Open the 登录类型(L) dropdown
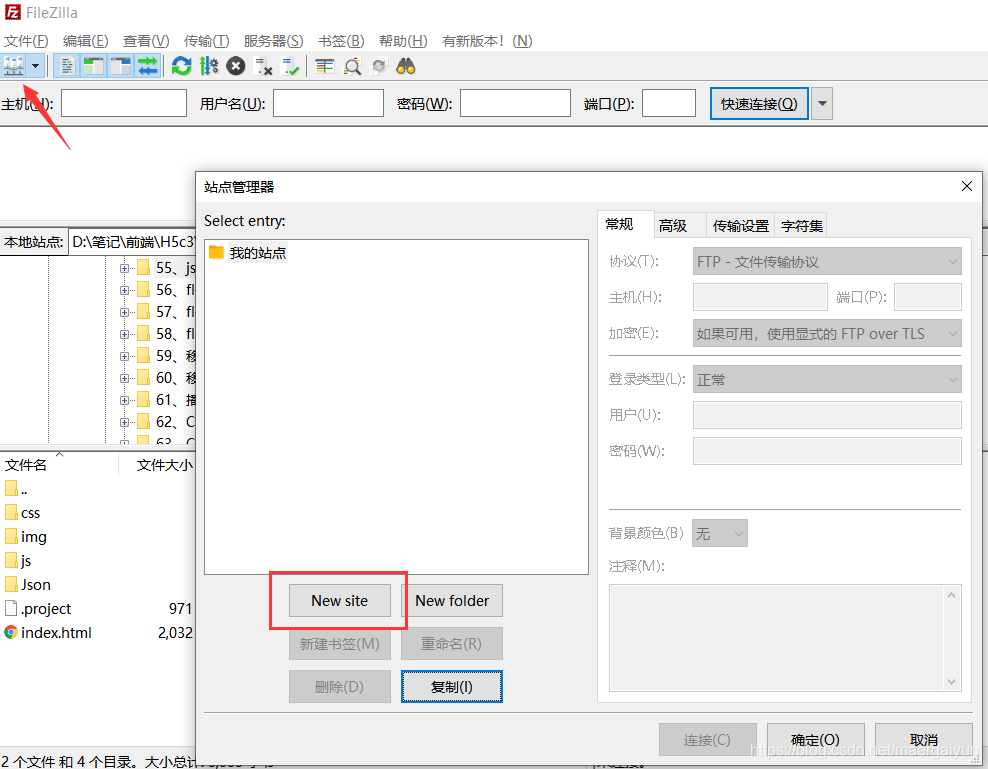 click(x=827, y=379)
